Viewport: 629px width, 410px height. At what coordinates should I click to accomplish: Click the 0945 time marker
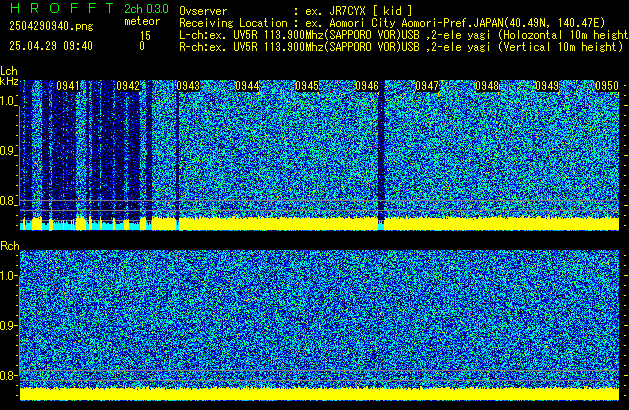[307, 86]
